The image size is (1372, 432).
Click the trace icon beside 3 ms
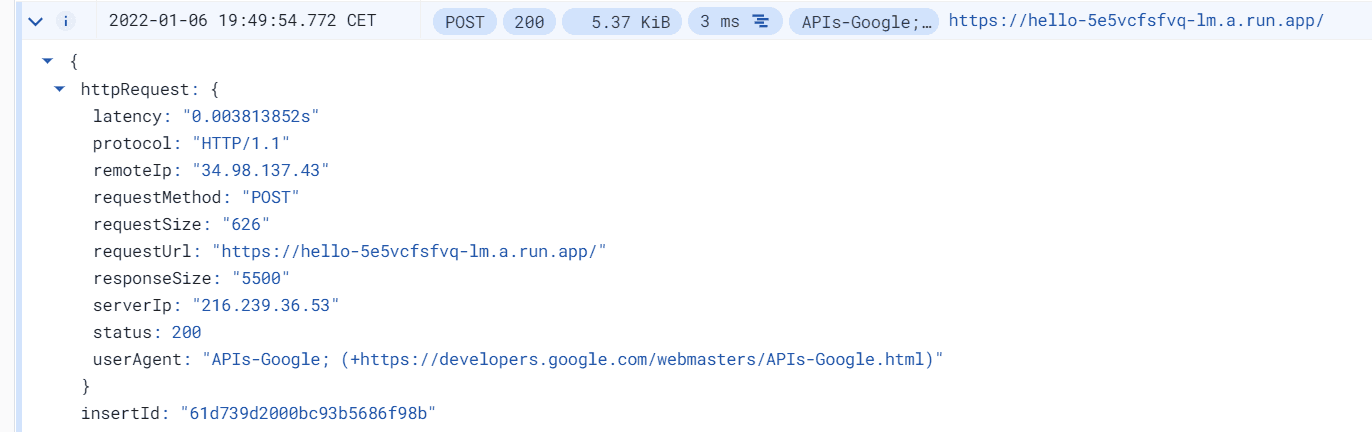pyautogui.click(x=761, y=21)
